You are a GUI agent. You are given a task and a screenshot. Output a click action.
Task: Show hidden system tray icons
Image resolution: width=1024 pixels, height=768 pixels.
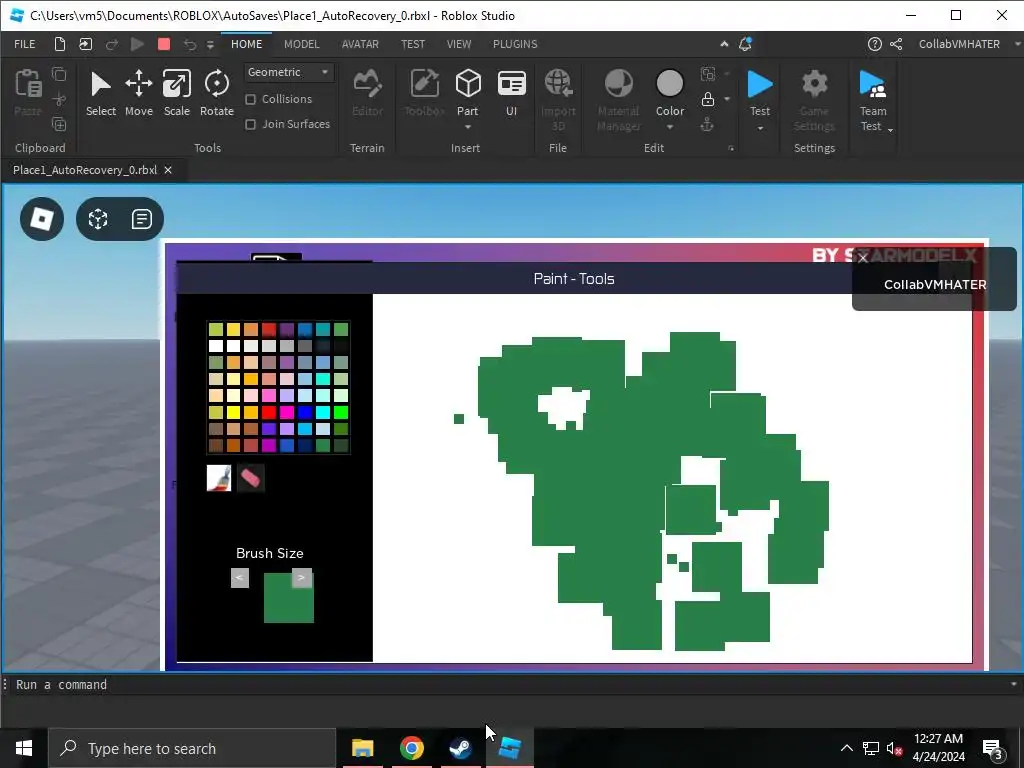click(x=846, y=748)
